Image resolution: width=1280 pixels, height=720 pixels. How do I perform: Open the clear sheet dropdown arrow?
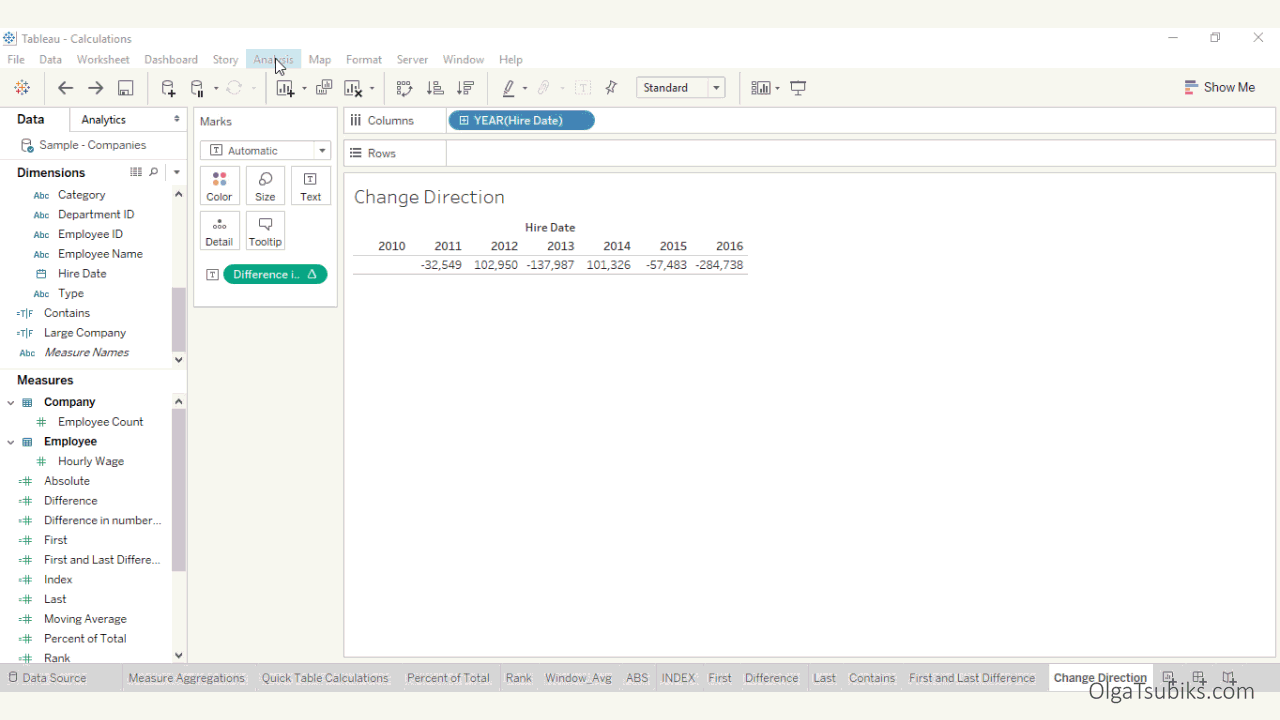coord(371,89)
